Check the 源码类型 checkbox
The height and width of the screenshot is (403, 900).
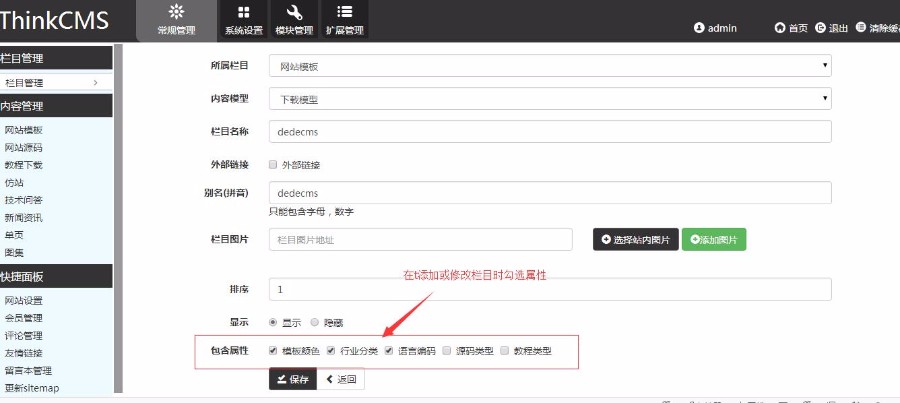pos(447,350)
